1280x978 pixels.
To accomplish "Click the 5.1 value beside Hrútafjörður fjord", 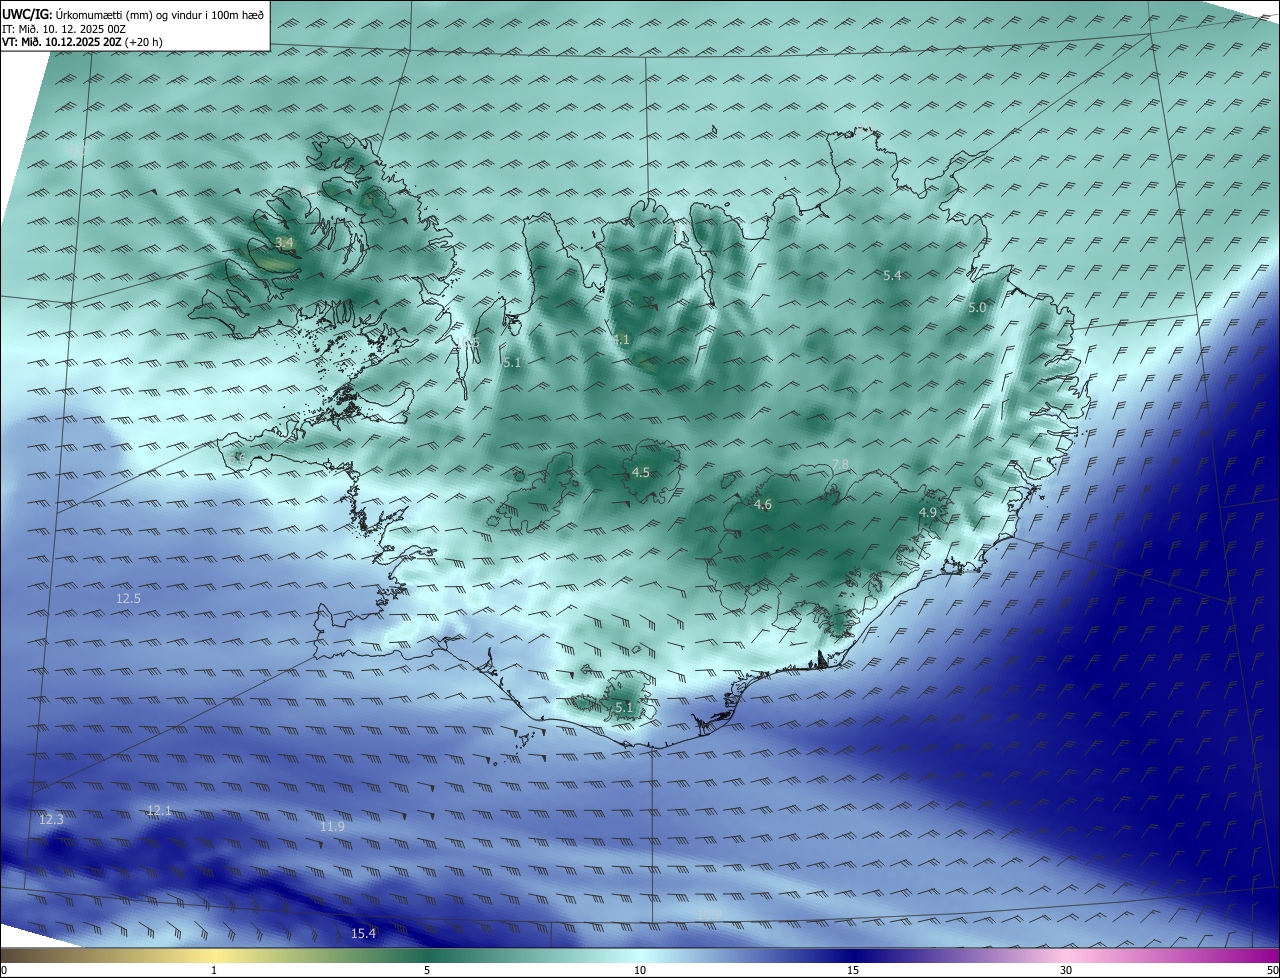I will pyautogui.click(x=512, y=362).
